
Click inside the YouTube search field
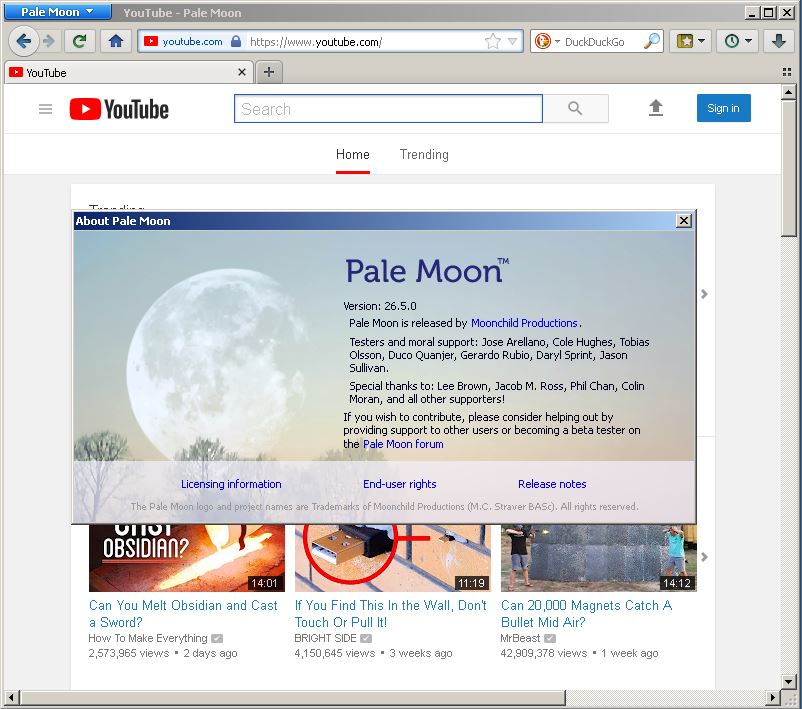(x=388, y=108)
